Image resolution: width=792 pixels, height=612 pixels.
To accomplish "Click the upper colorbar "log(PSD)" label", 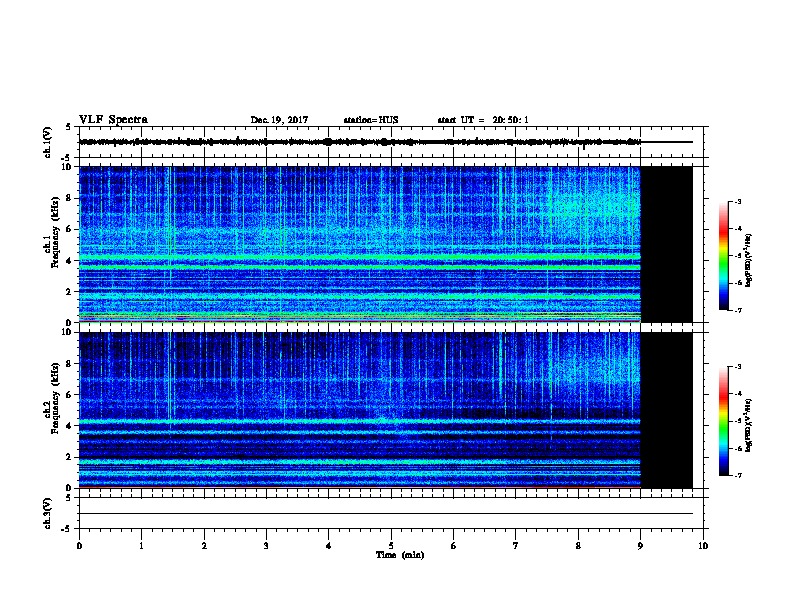I will [748, 260].
